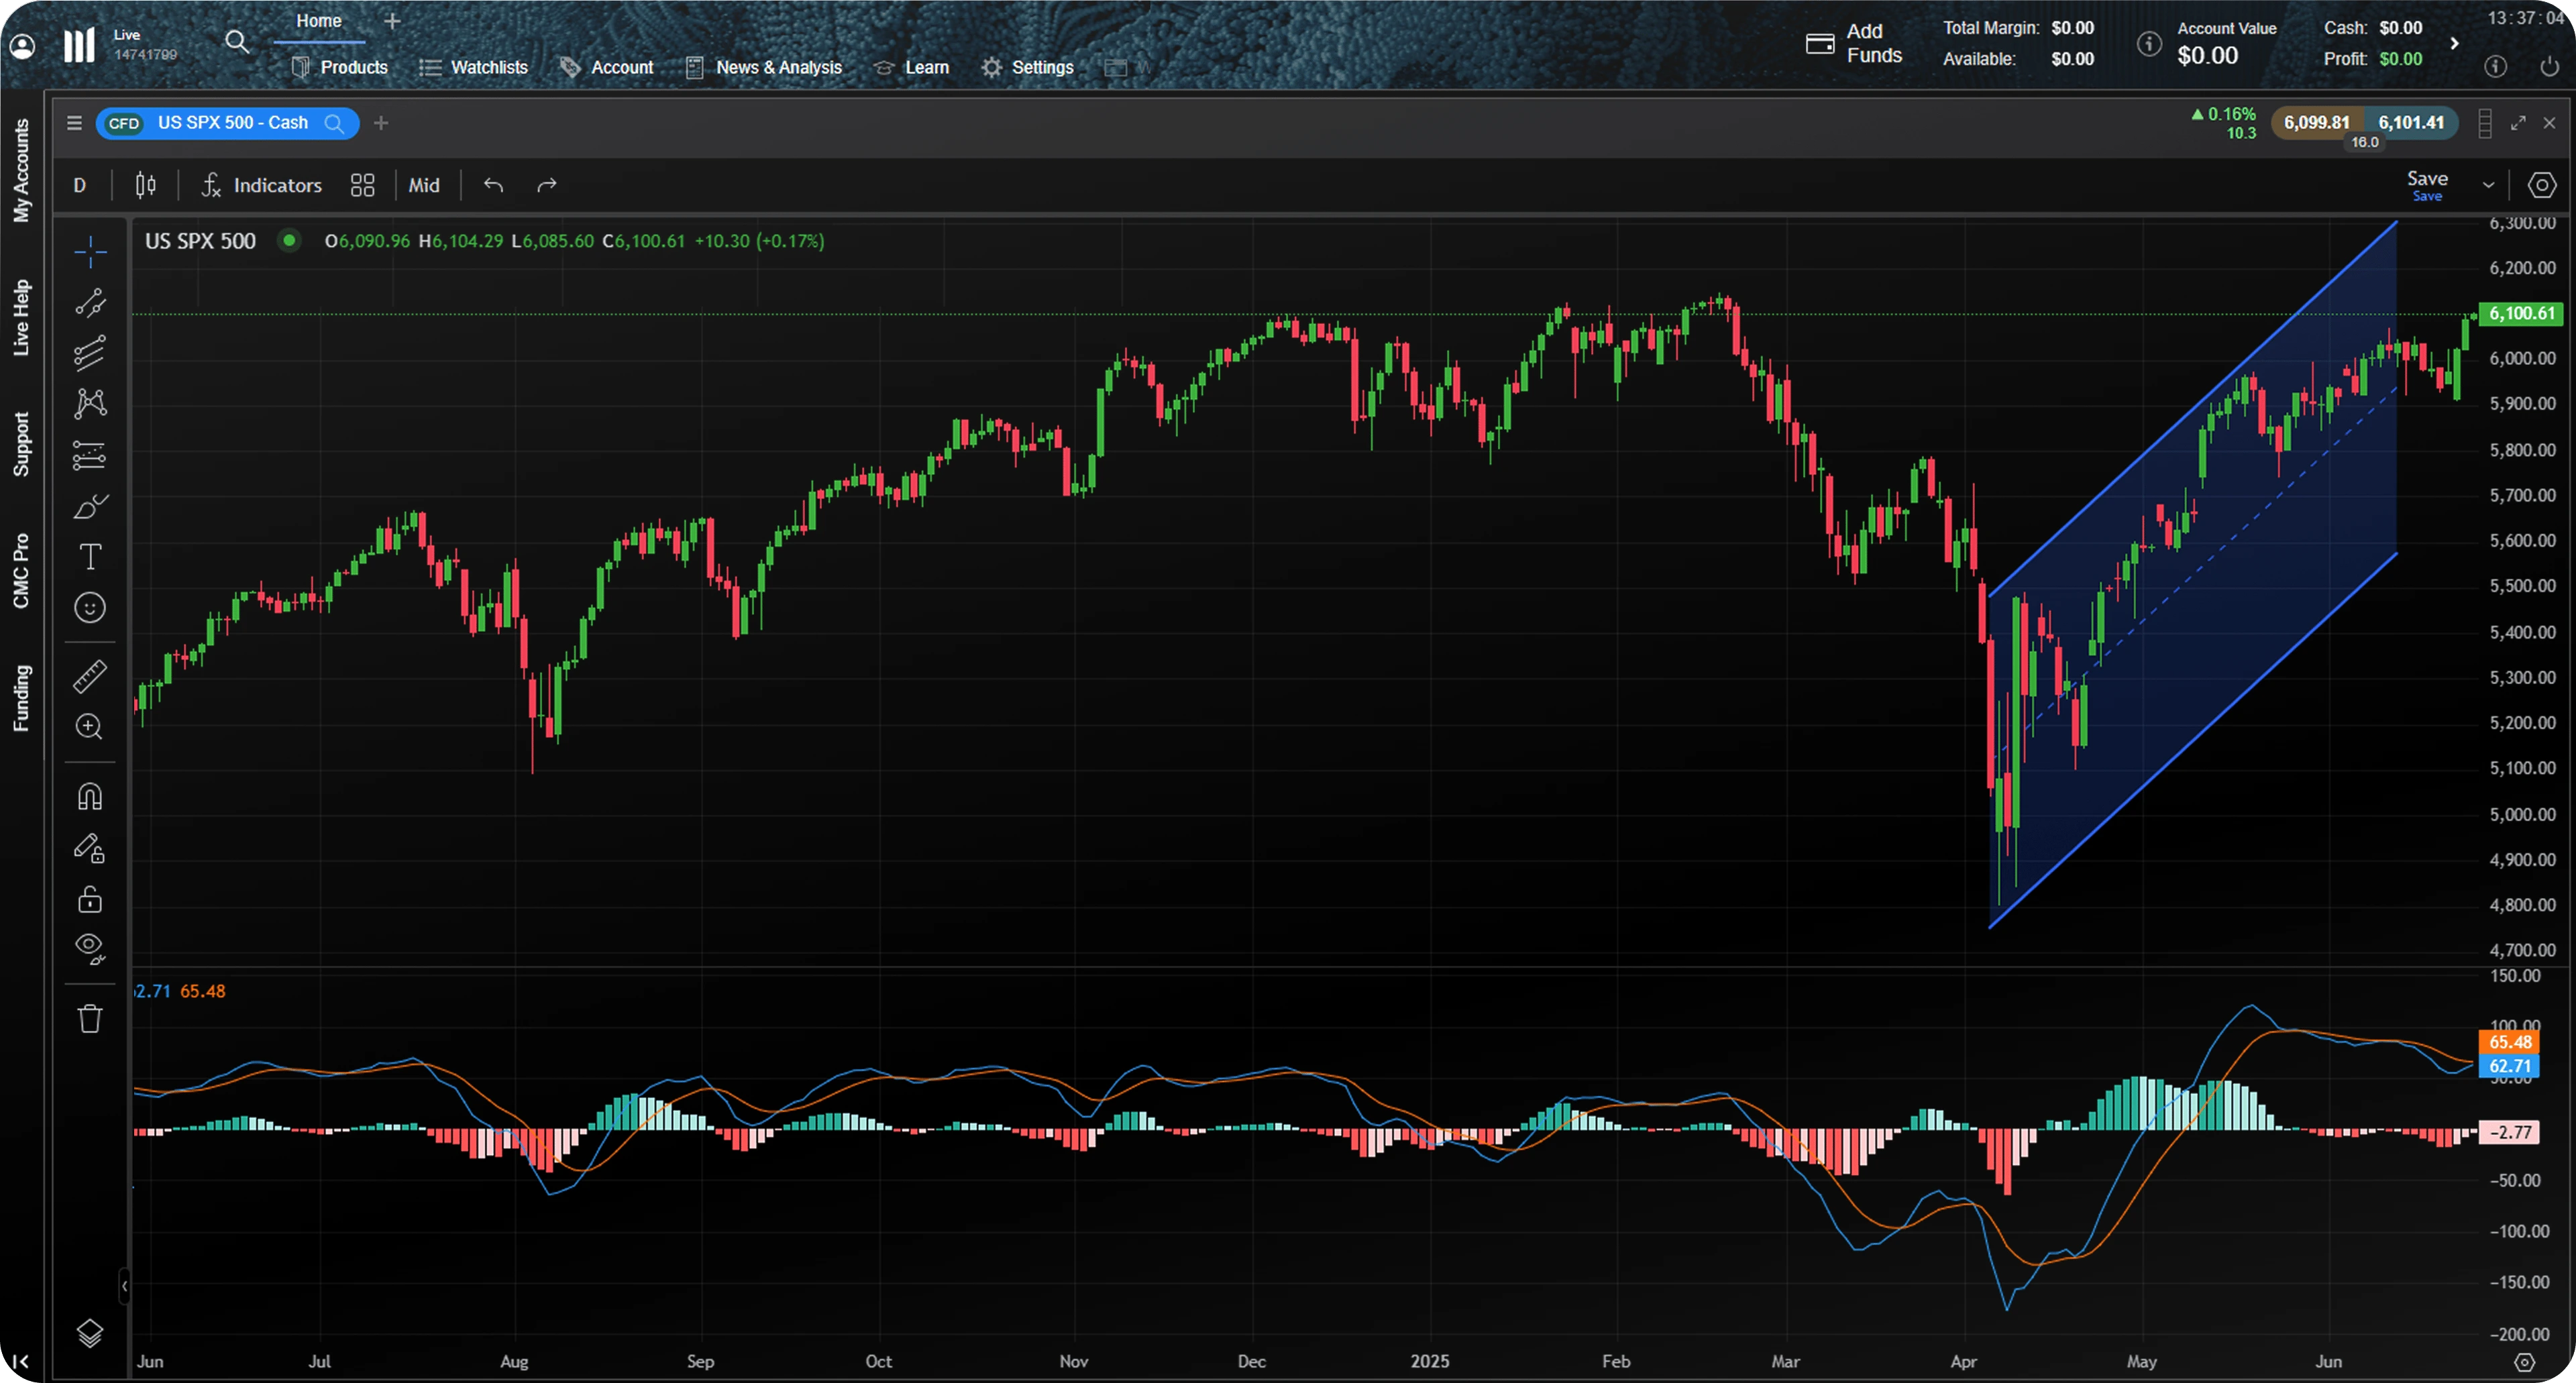2576x1383 pixels.
Task: Click the Add Funds button
Action: 1854,43
